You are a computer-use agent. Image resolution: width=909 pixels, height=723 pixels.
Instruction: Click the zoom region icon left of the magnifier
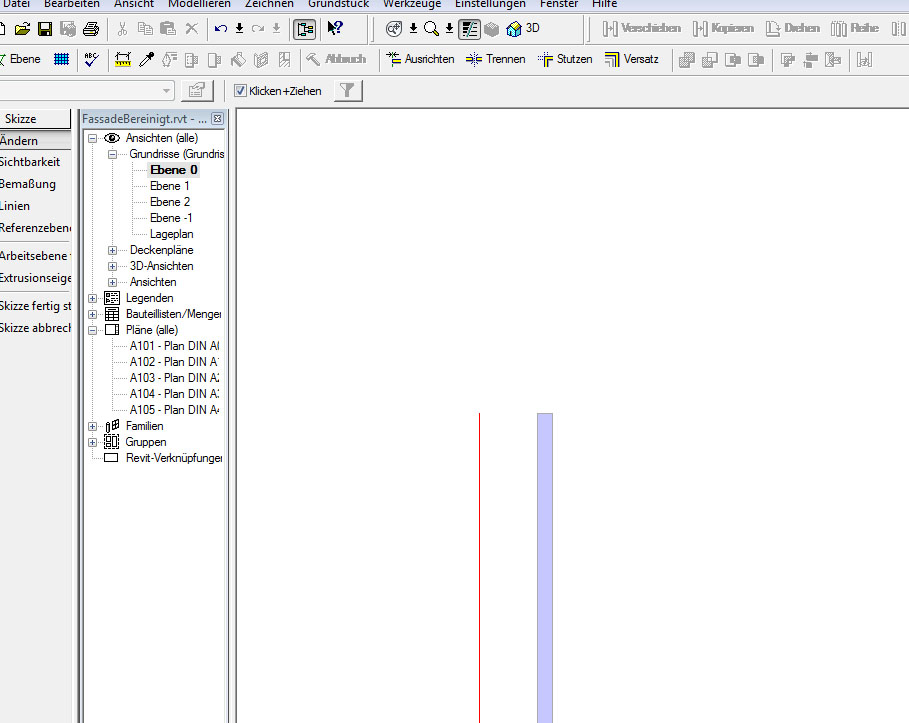tap(394, 28)
